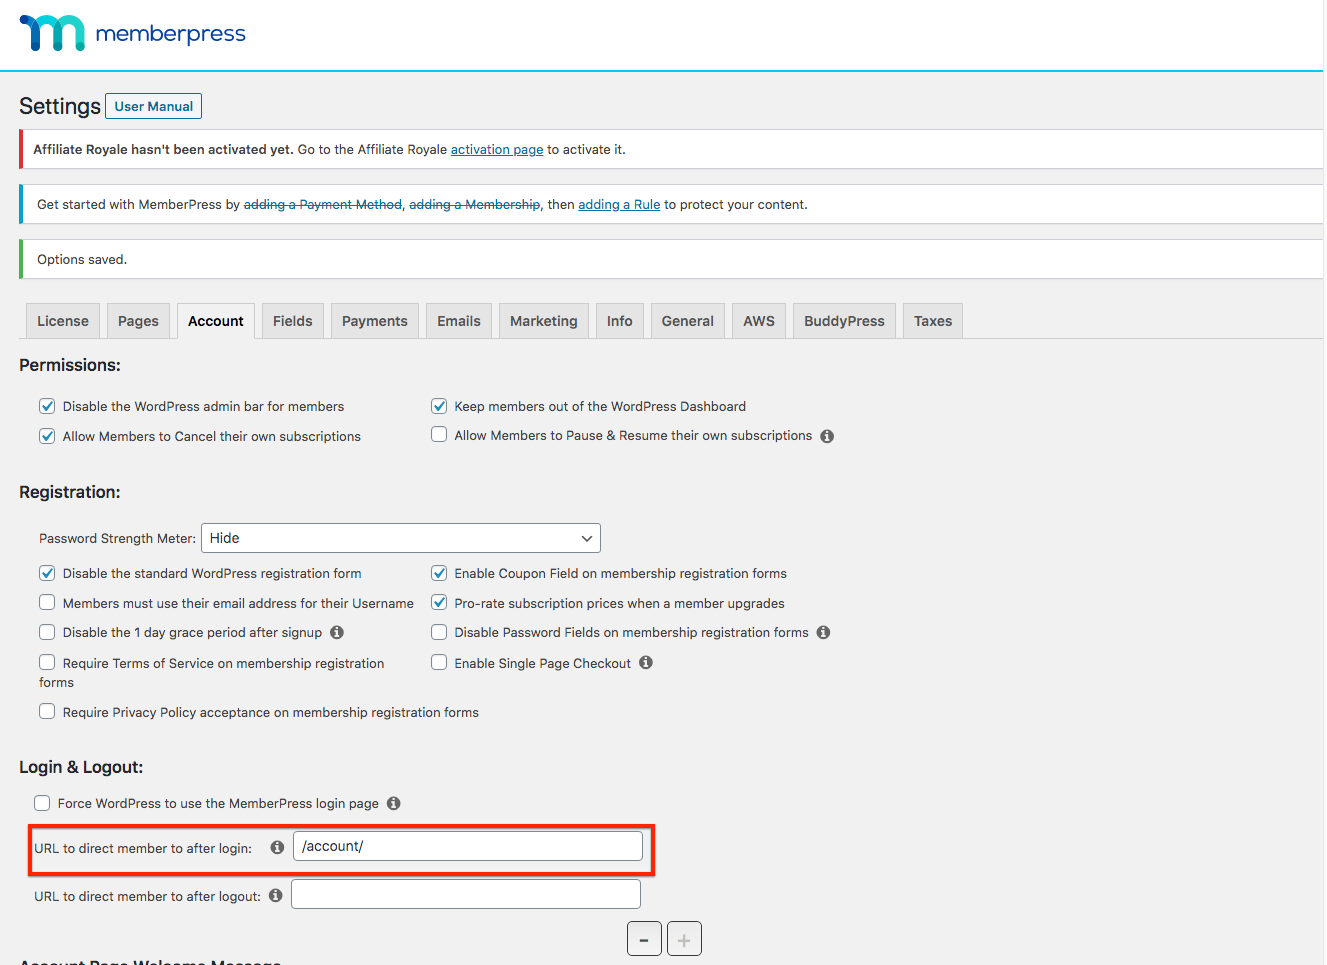Go to the Payments tab
This screenshot has height=965, width=1327.
point(375,321)
